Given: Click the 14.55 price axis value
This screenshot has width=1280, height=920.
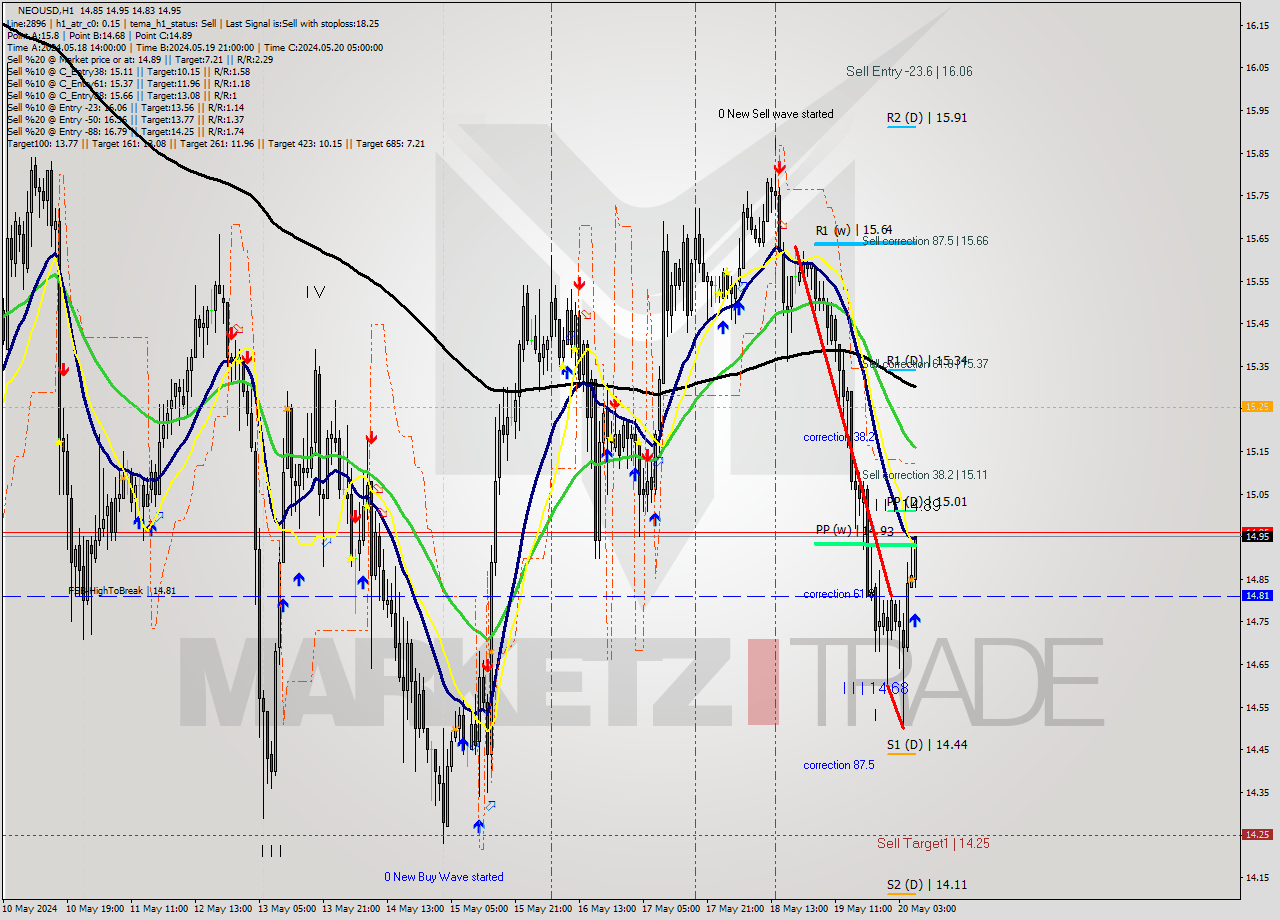Looking at the screenshot, I should coord(1257,707).
